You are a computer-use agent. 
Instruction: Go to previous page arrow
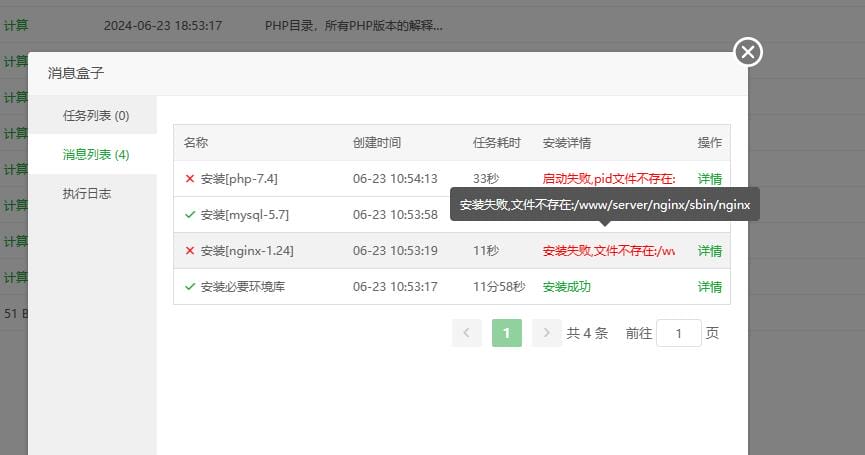coord(466,333)
